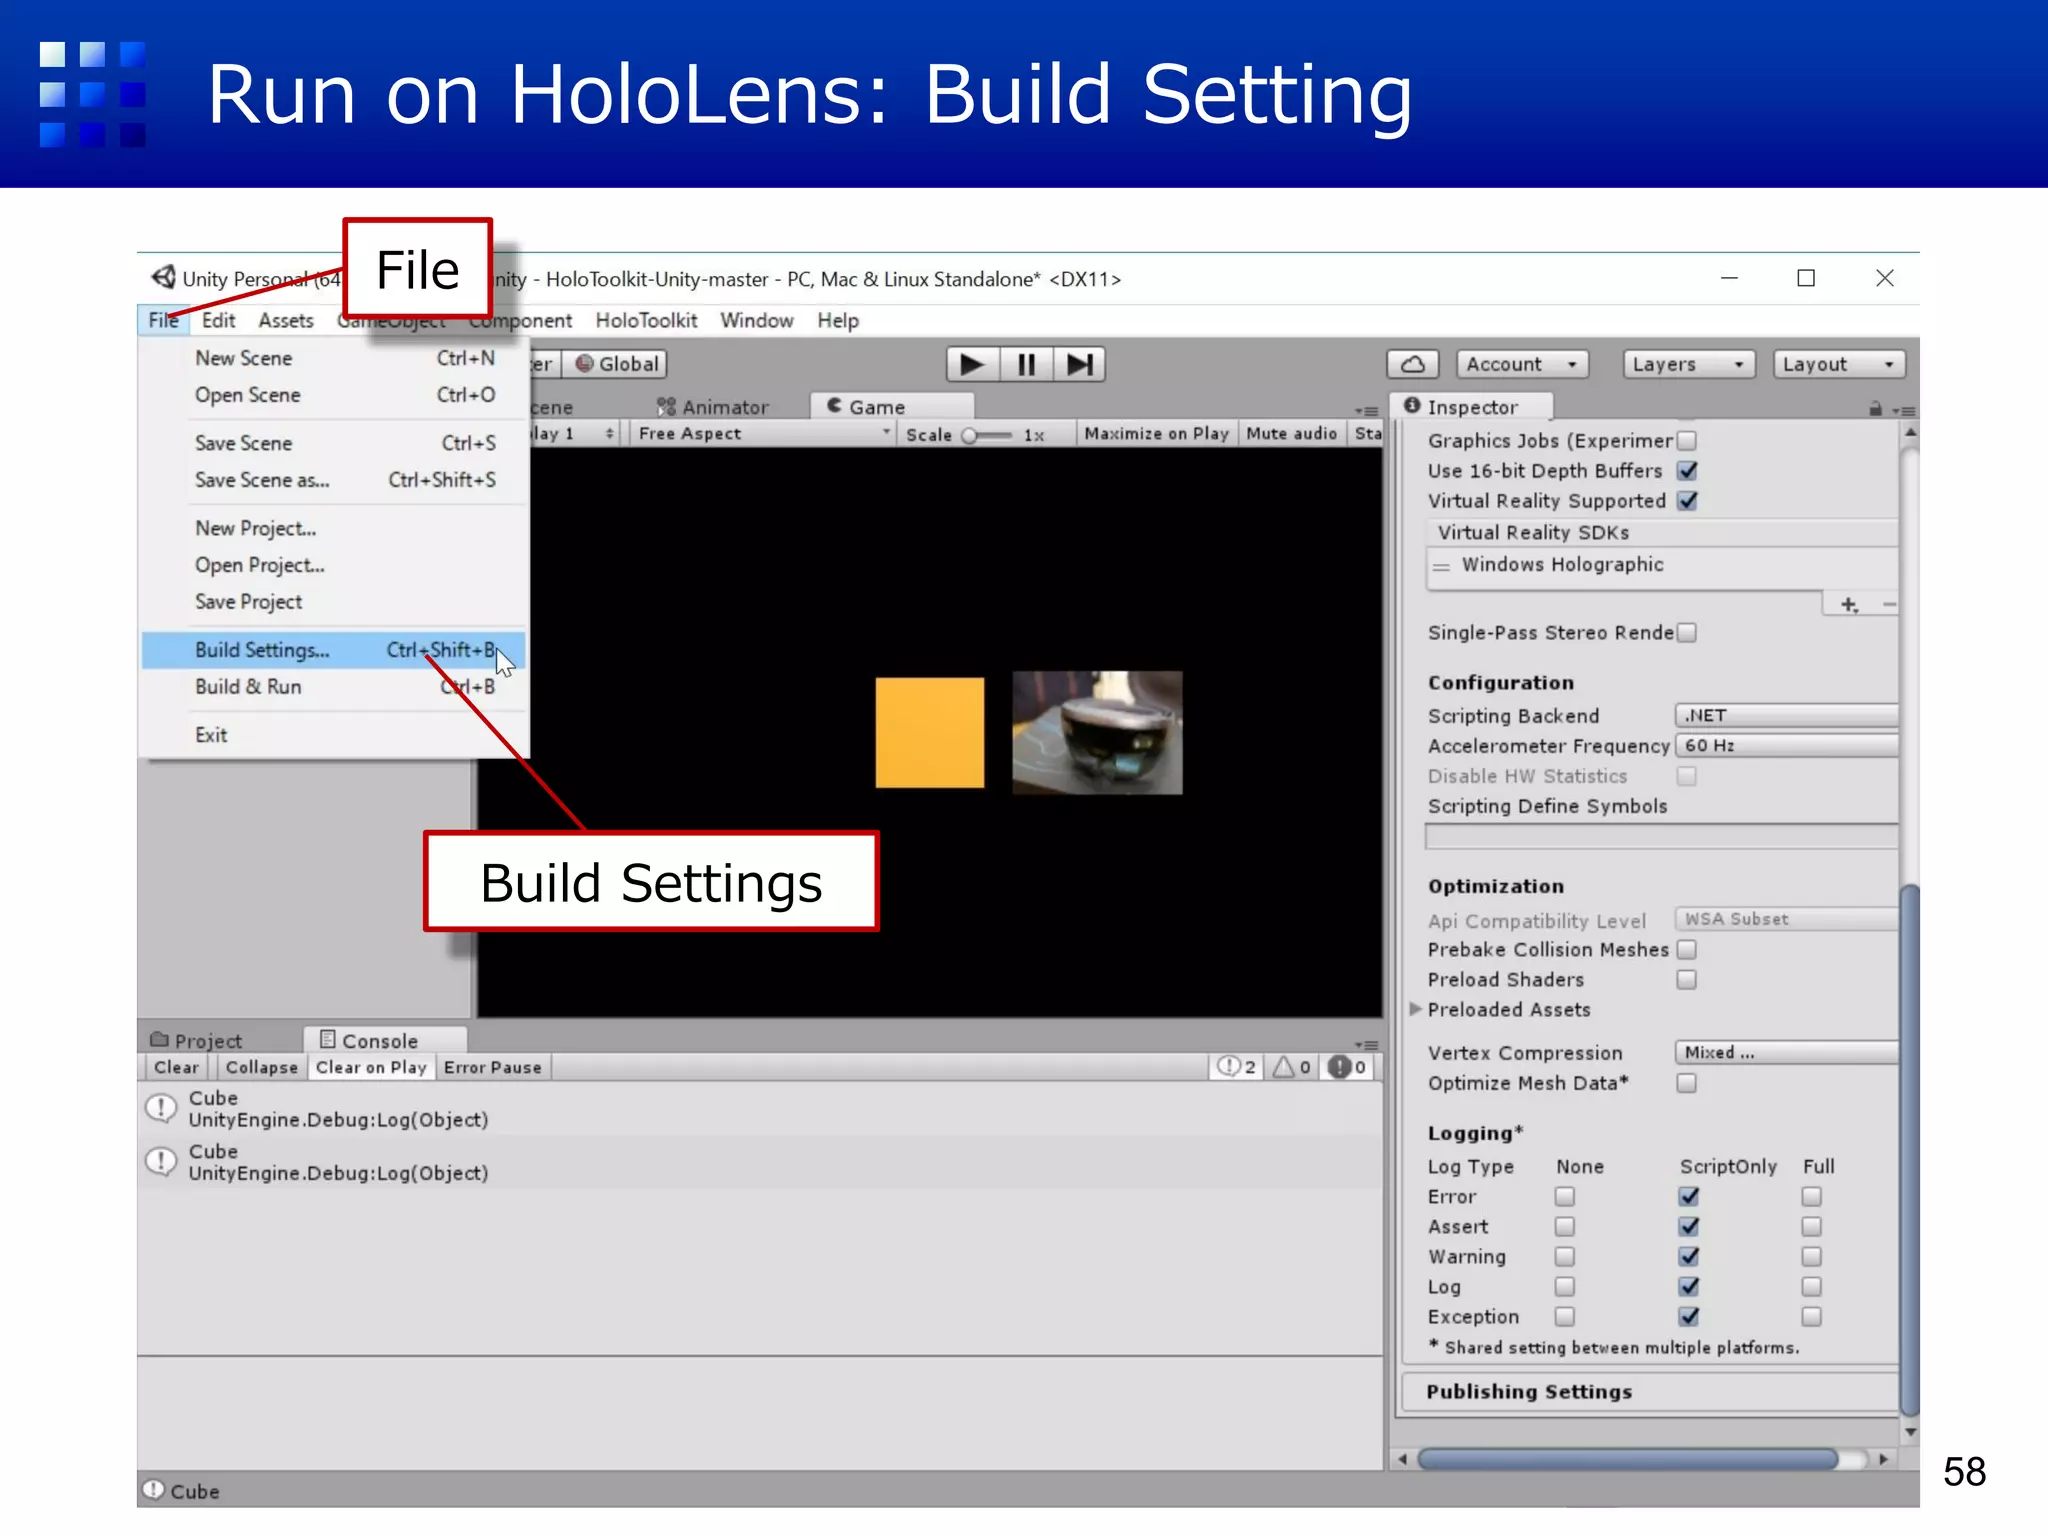The height and width of the screenshot is (1536, 2048).
Task: Click the Unity logo in title bar
Action: pyautogui.click(x=163, y=277)
